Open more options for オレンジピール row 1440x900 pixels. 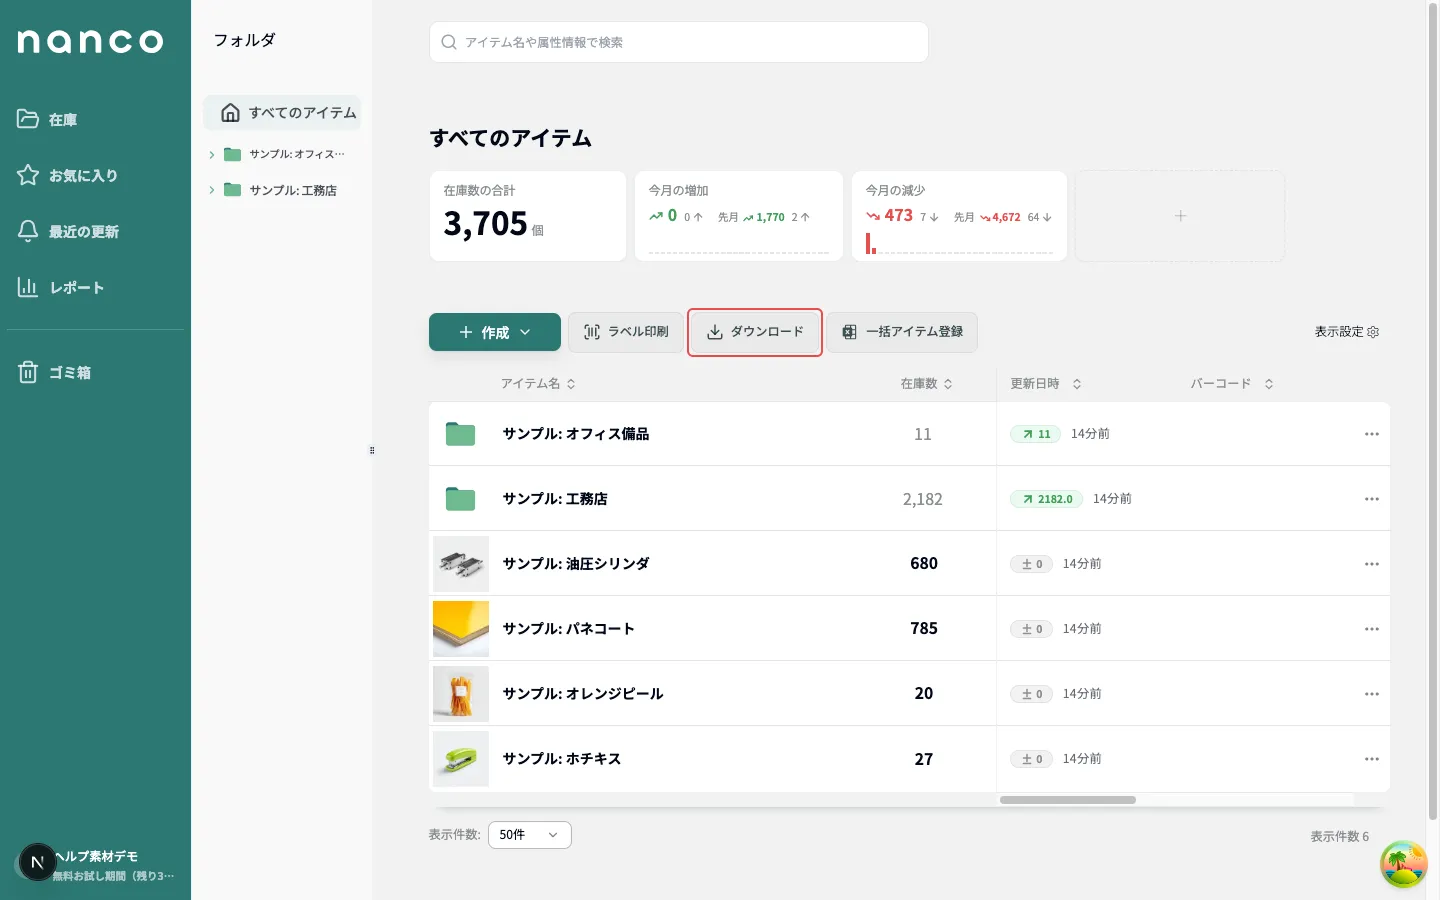[x=1372, y=694]
